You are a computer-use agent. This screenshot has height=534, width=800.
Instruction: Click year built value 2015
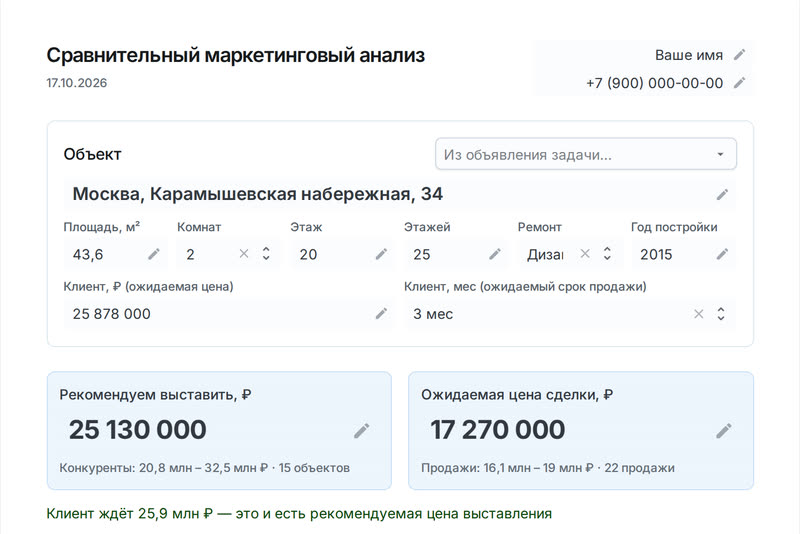pyautogui.click(x=656, y=254)
